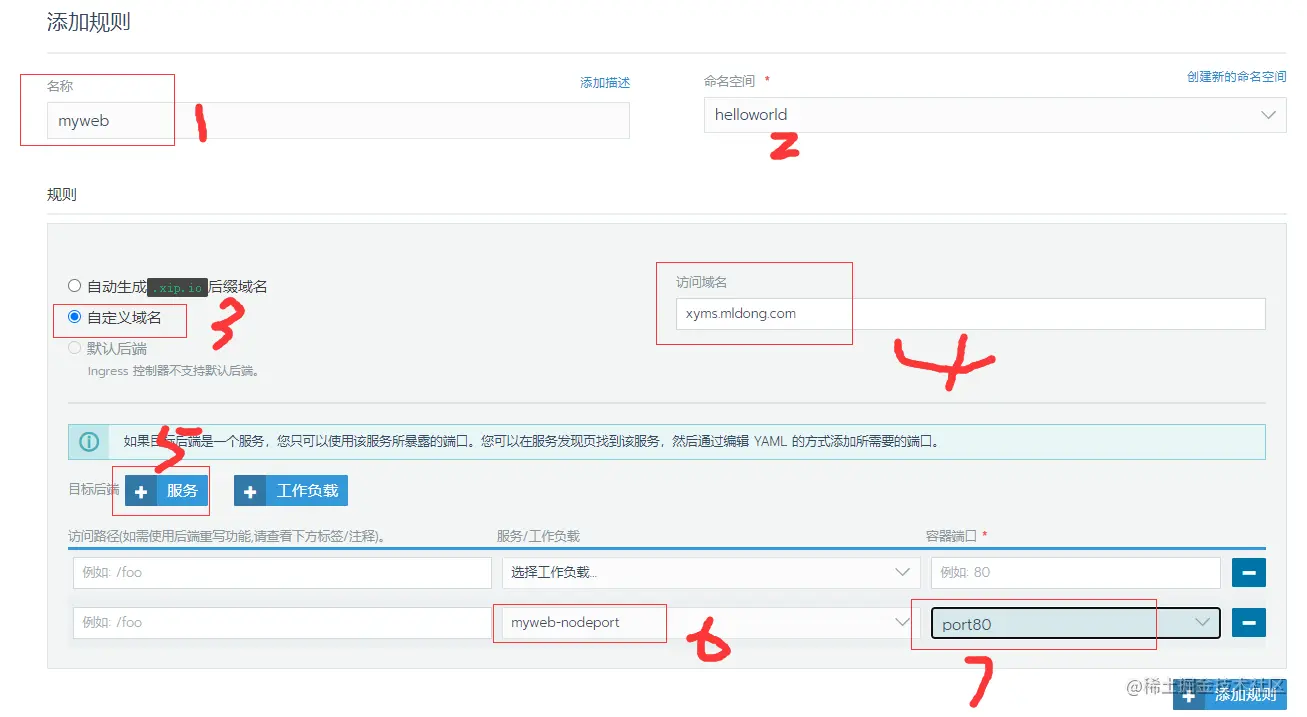Click the 容器端口 column header
1307x717 pixels.
click(953, 536)
